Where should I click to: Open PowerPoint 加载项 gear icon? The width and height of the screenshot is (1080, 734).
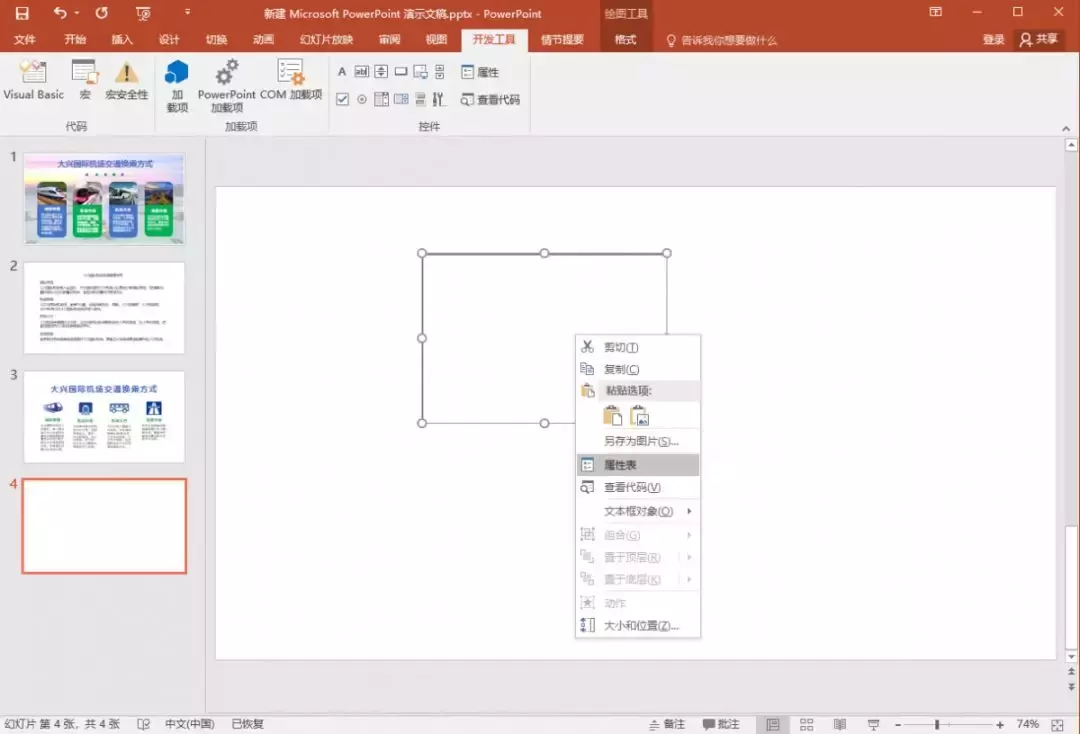pos(227,85)
